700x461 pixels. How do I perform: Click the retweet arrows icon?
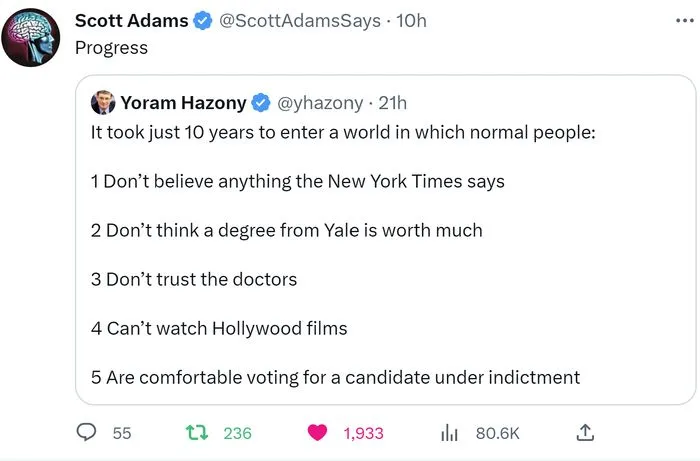[196, 433]
